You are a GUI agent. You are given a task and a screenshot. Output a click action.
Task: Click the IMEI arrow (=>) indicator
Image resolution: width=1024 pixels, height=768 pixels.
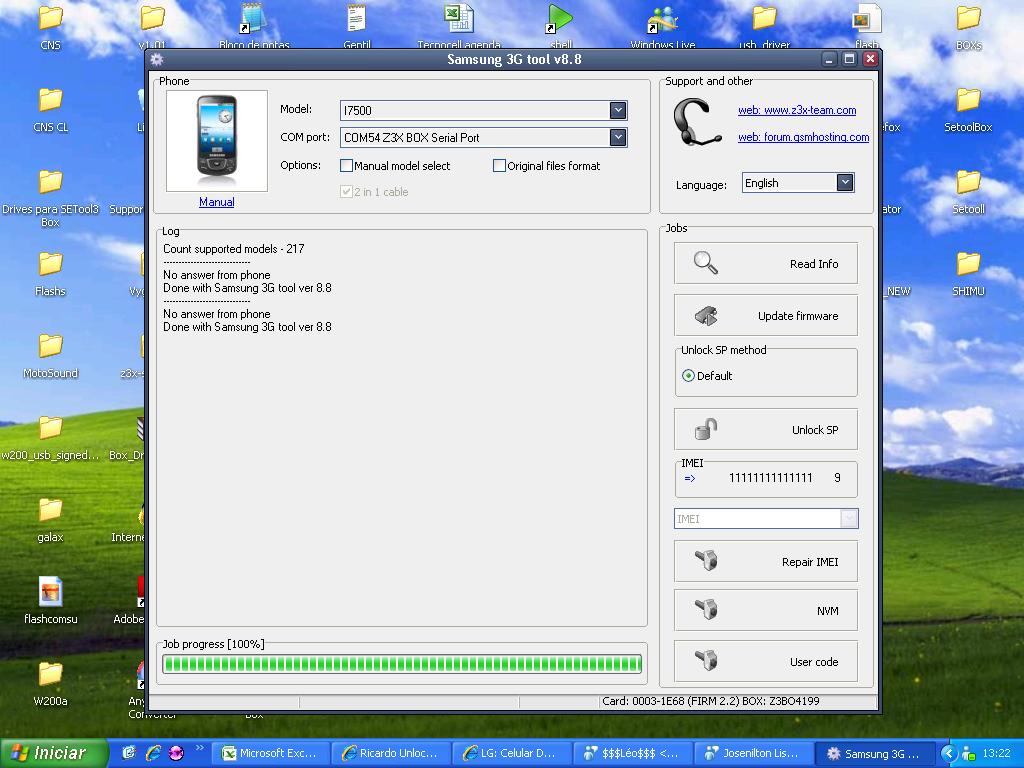690,478
